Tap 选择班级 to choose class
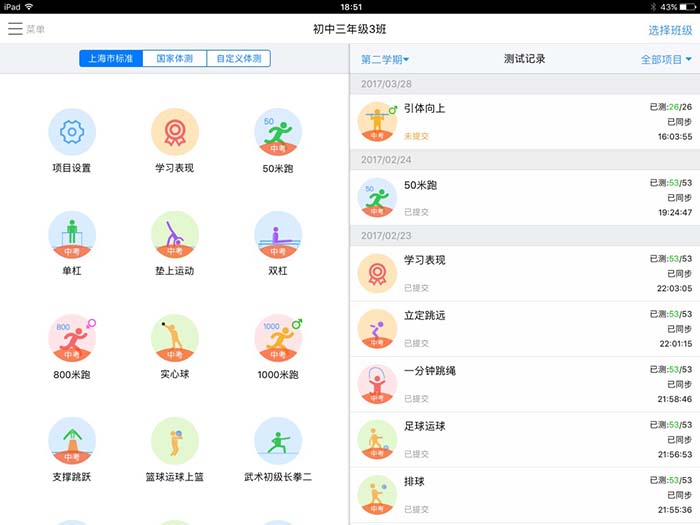Screen dimensions: 700x525 tap(669, 30)
